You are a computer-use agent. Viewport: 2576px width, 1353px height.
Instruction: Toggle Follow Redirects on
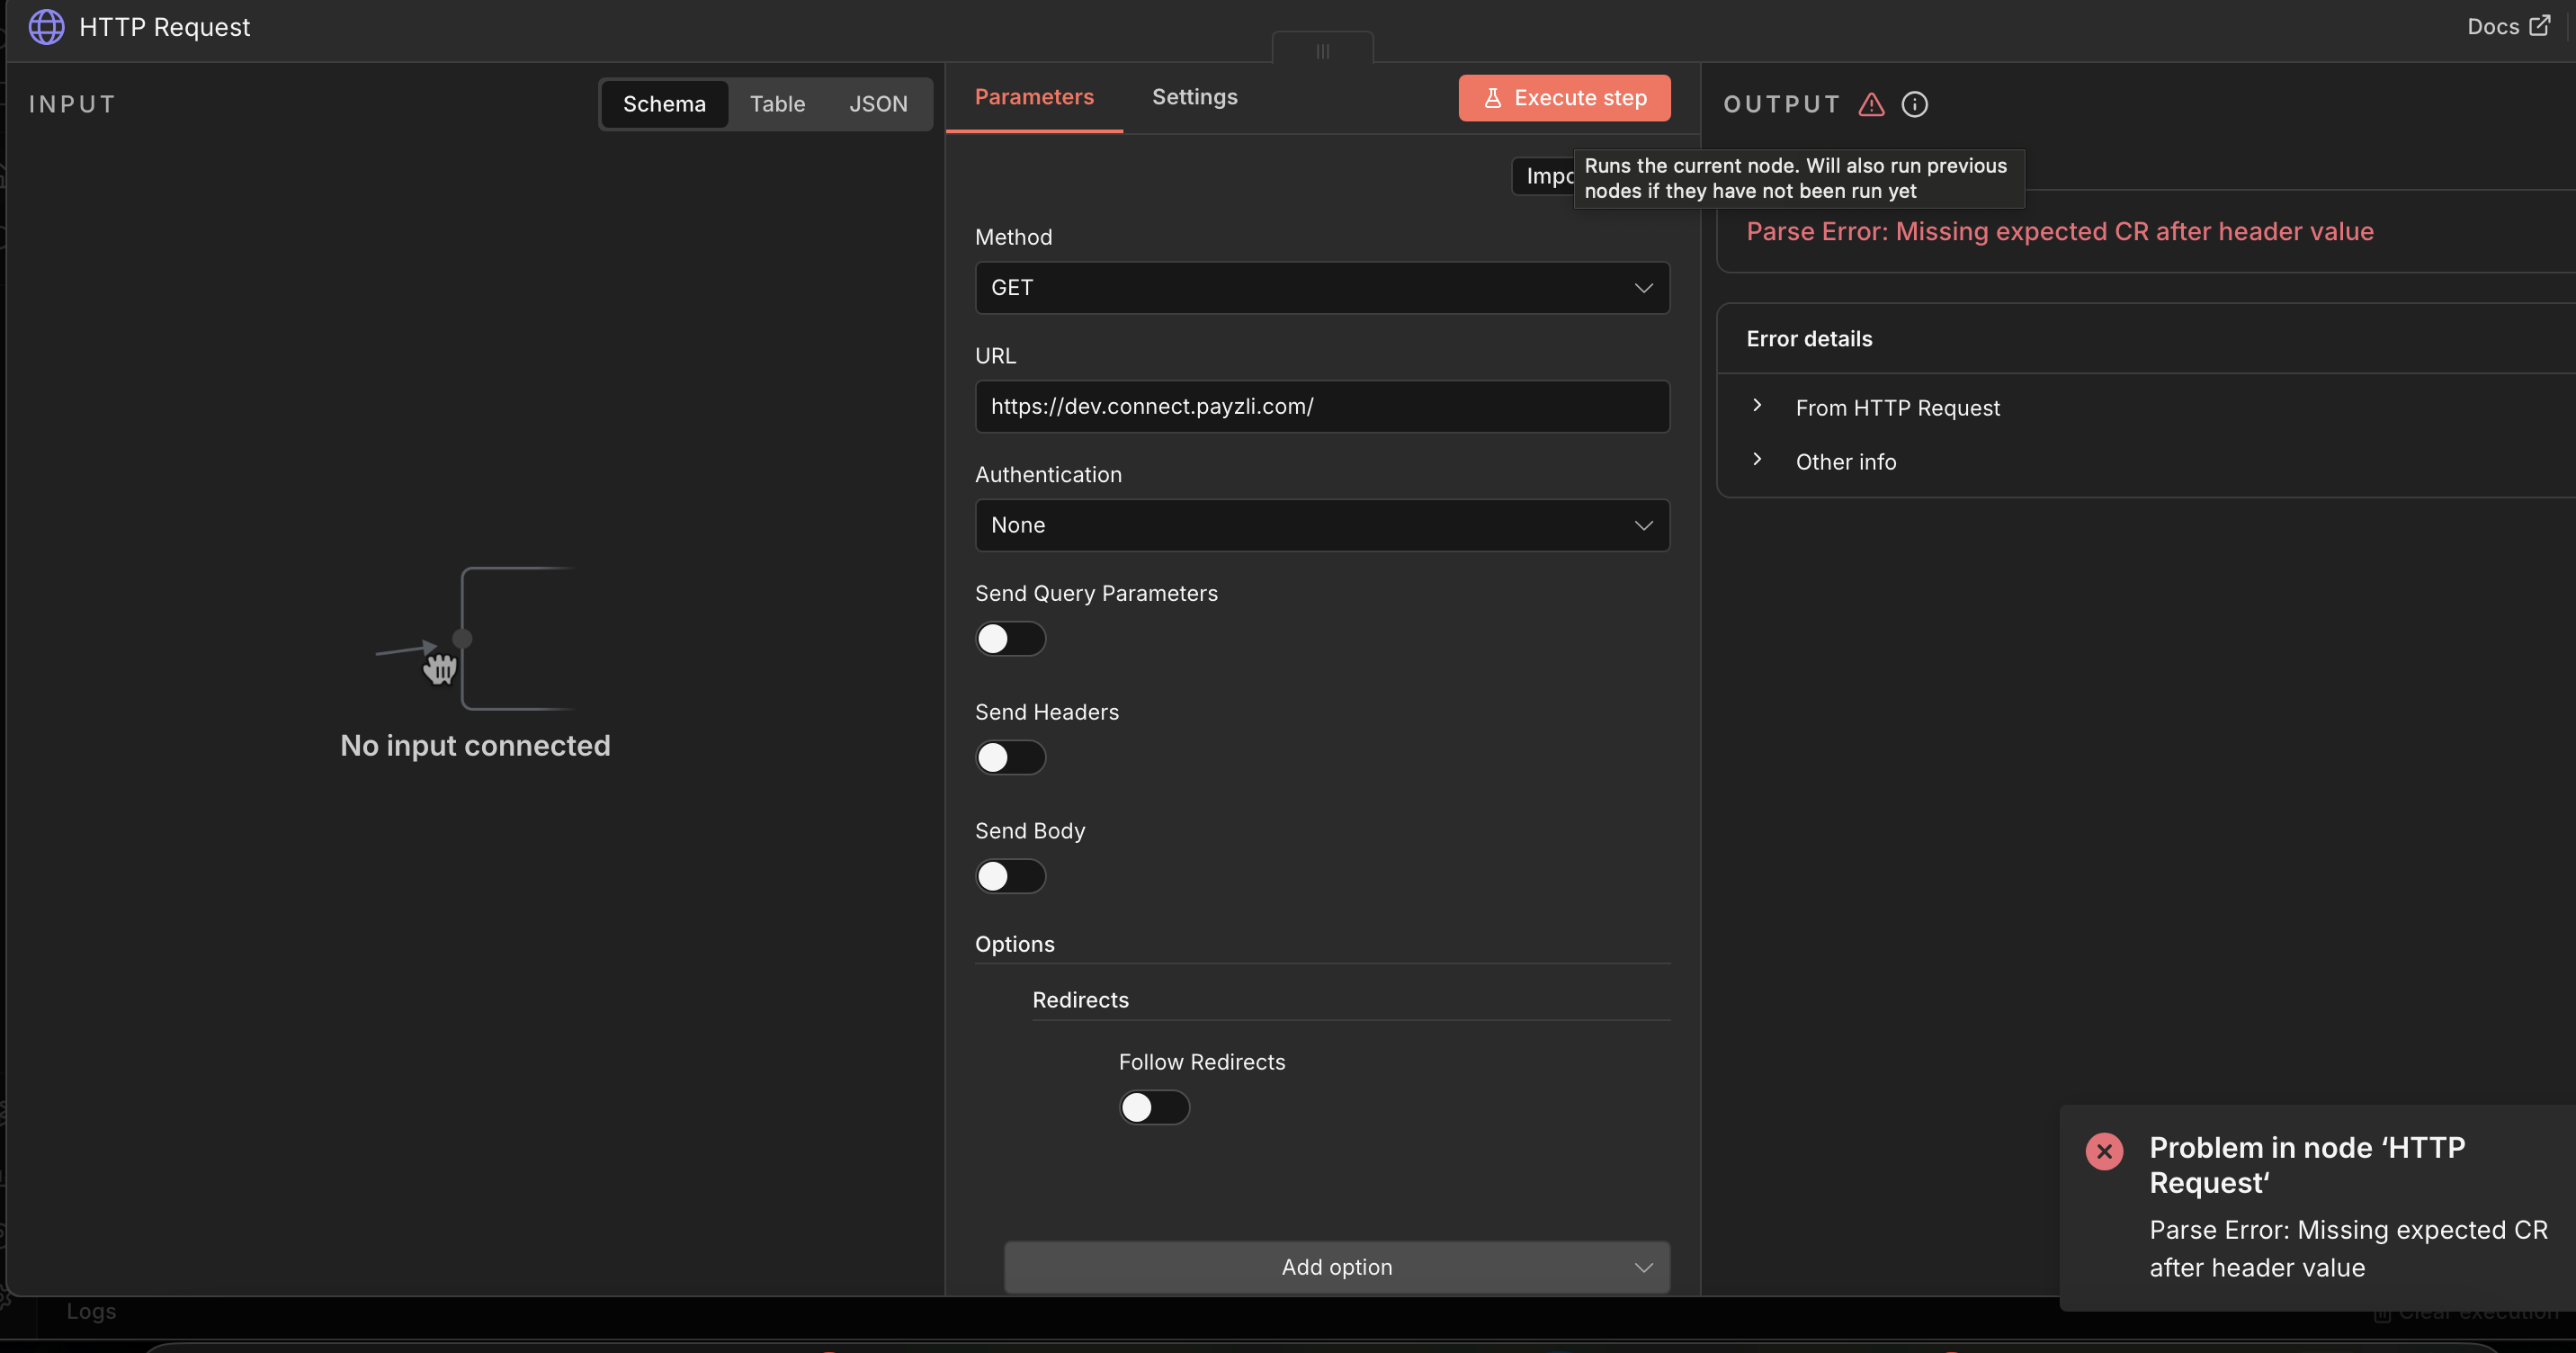1153,1107
